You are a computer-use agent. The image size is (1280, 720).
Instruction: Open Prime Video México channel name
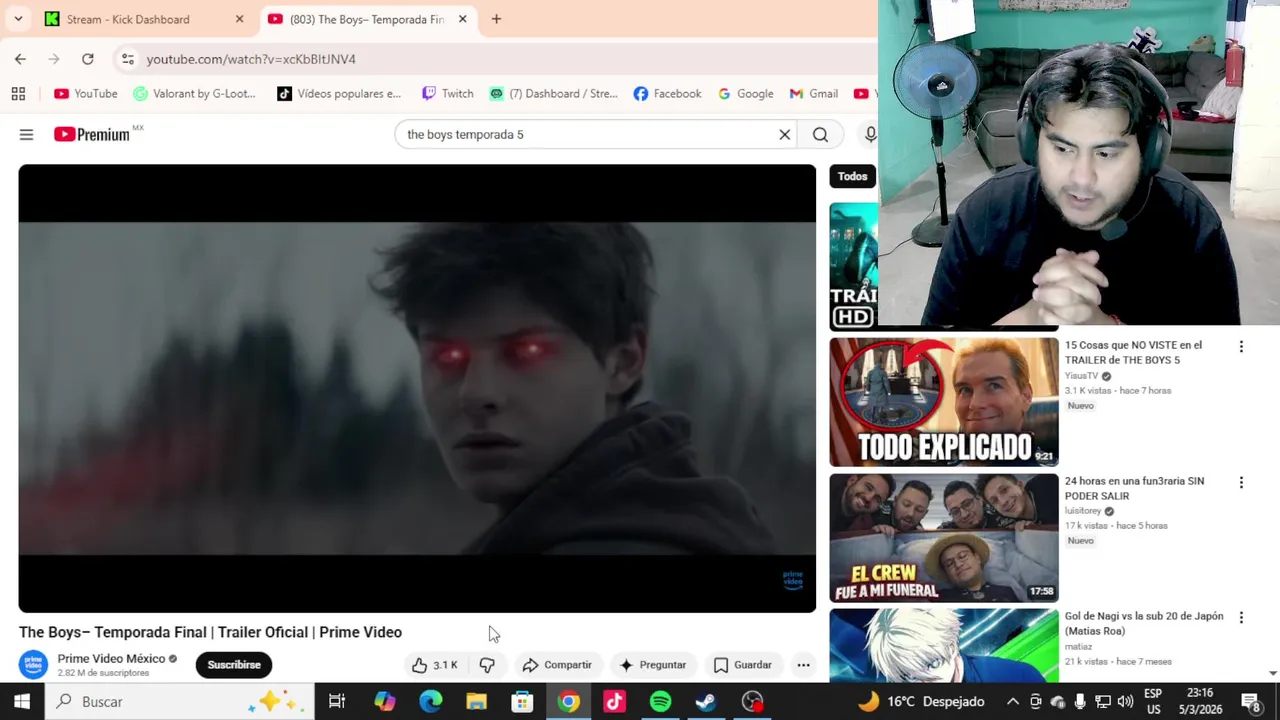[111, 659]
